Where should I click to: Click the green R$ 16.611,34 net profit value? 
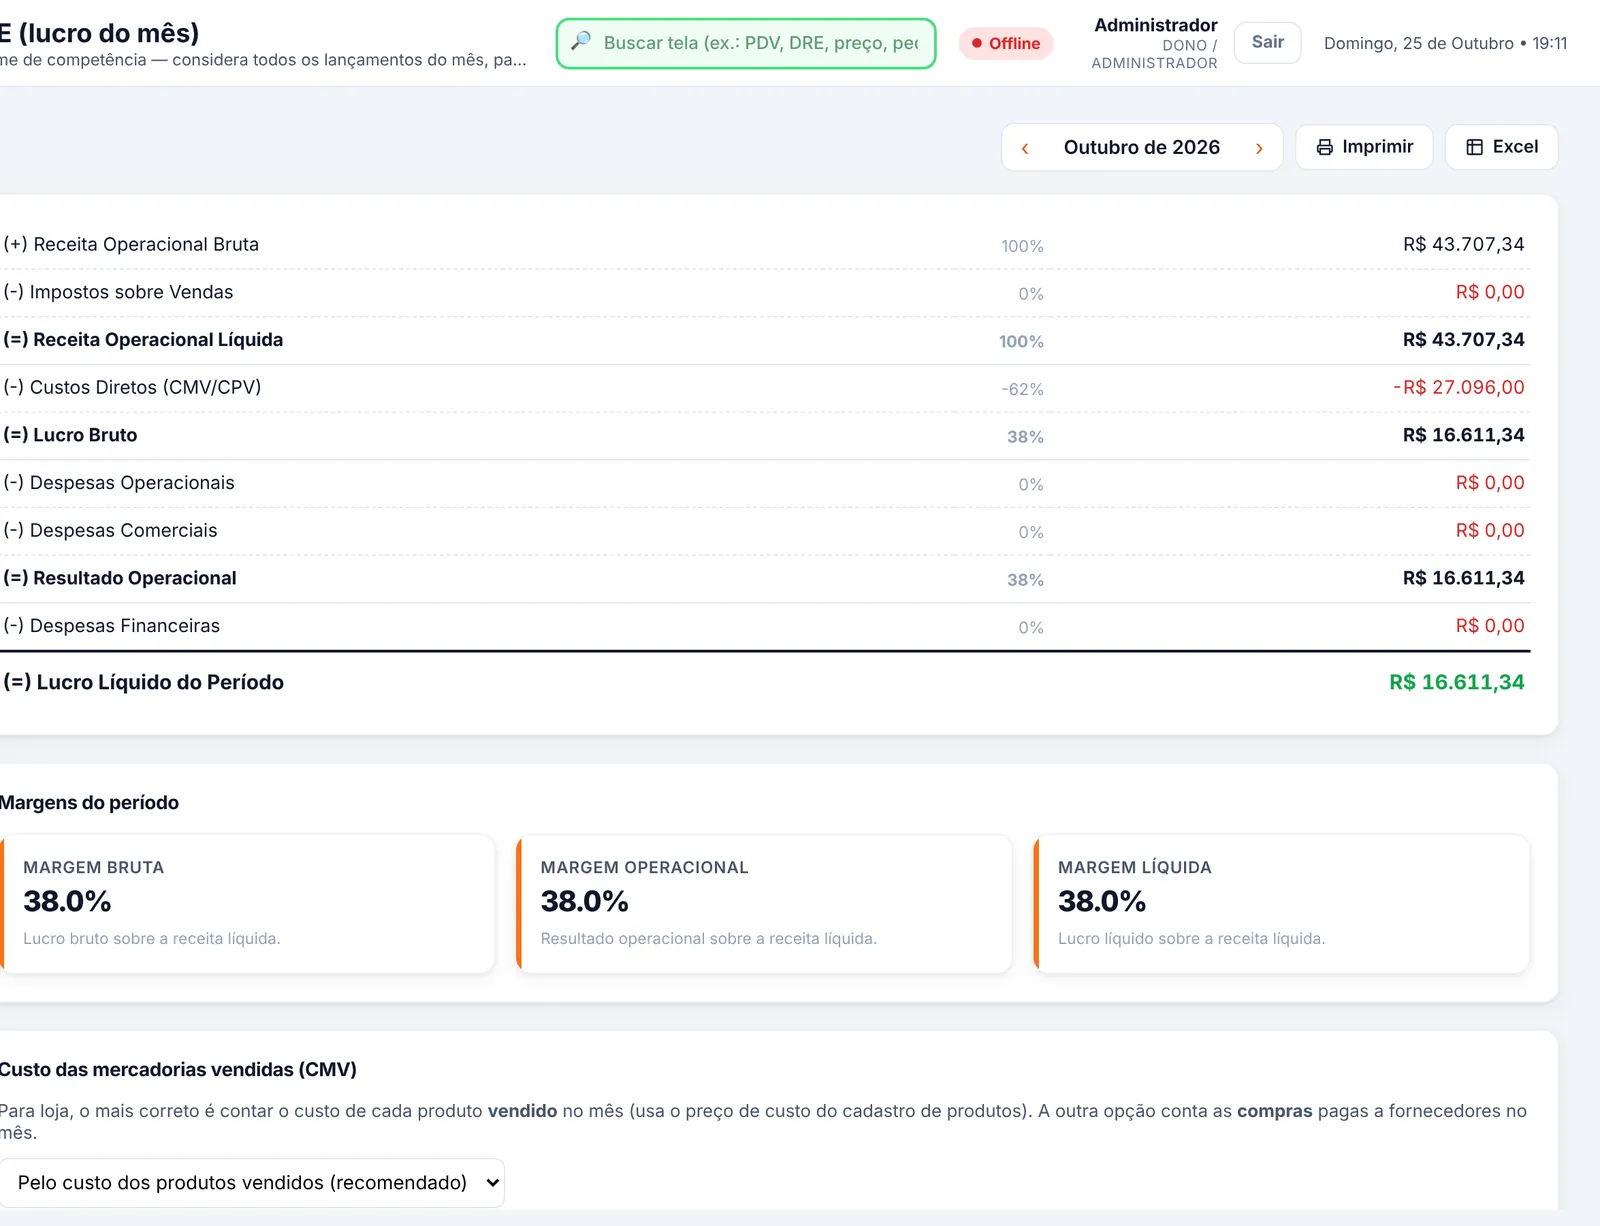(1457, 682)
